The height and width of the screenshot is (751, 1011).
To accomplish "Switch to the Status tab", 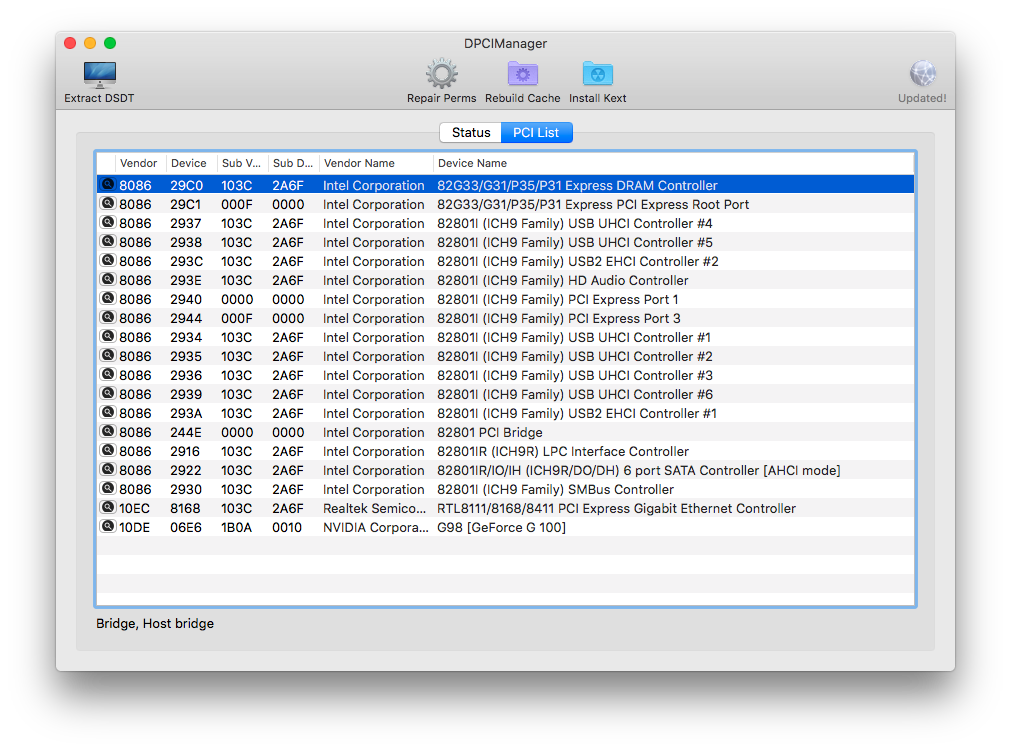I will 471,132.
